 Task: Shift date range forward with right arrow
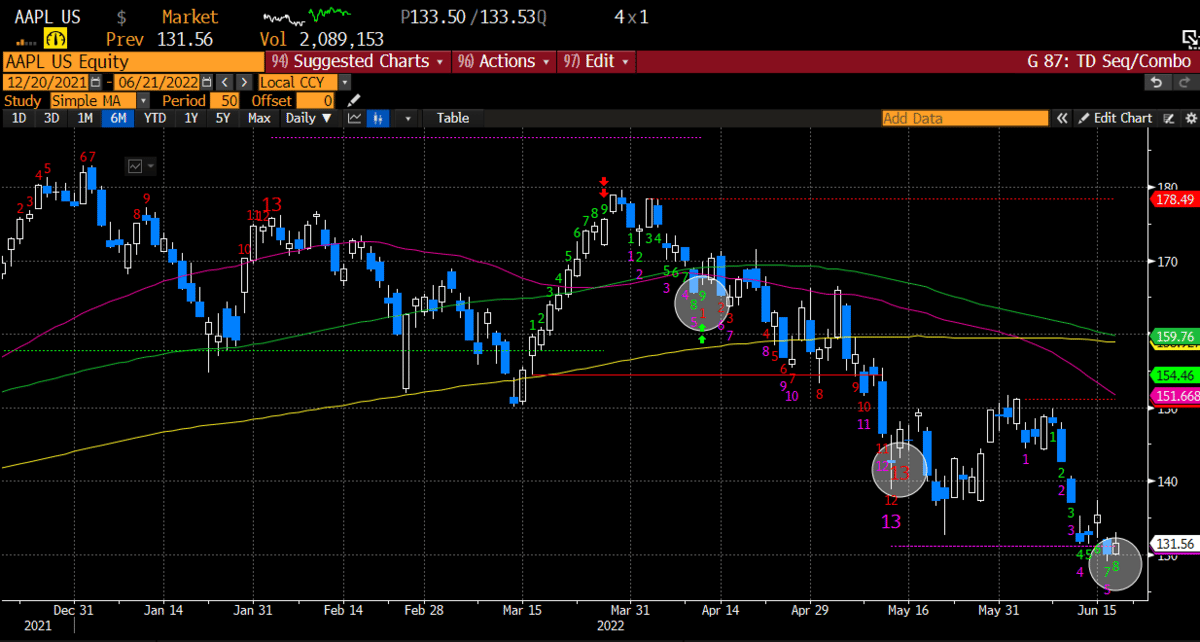(x=243, y=82)
